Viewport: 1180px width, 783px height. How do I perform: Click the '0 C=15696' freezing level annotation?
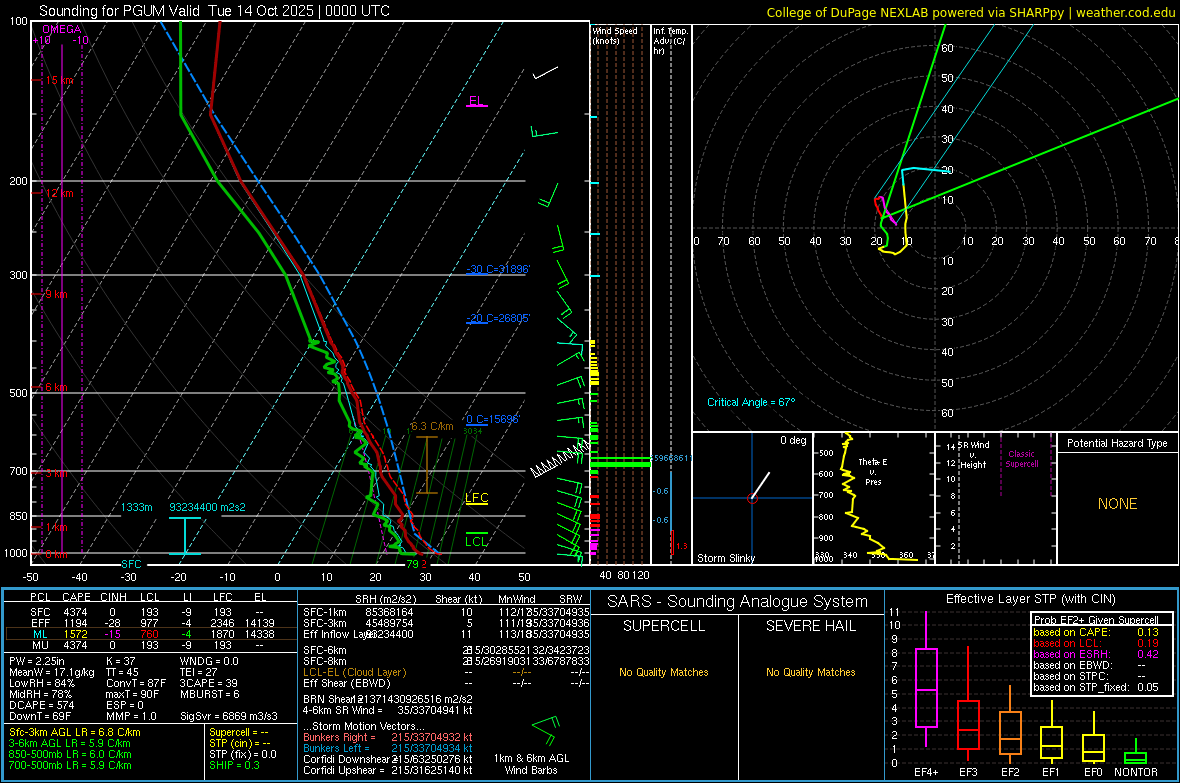tap(493, 419)
